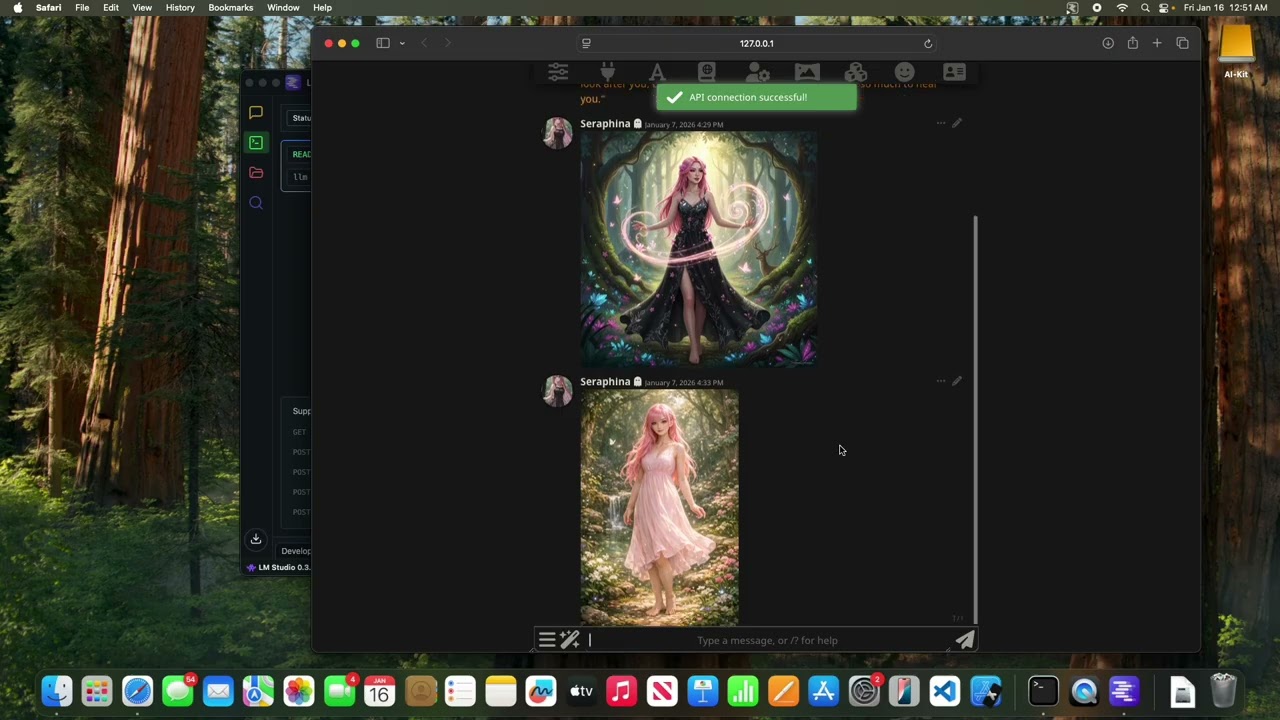Screen dimensions: 1280x720
Task: Open the Window menu
Action: pos(283,8)
